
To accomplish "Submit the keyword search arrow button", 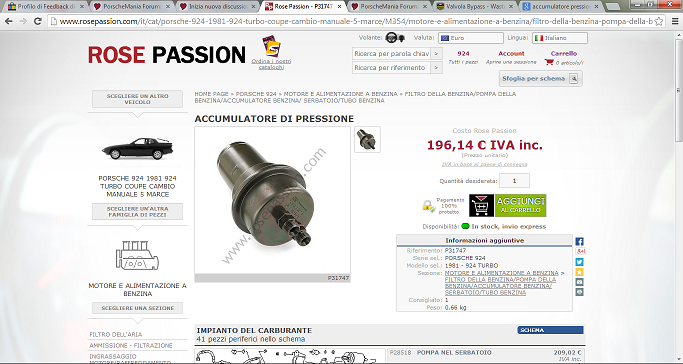I will [x=436, y=54].
